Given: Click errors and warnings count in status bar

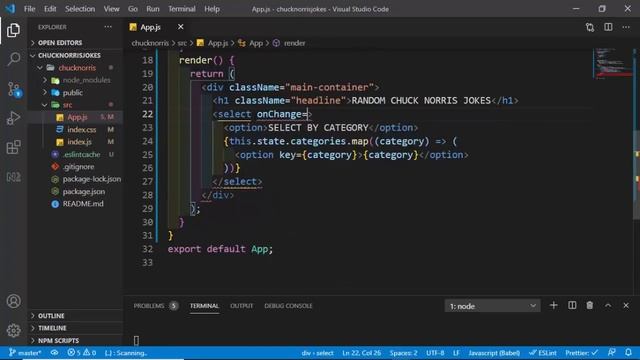Looking at the screenshot, I should tap(82, 353).
